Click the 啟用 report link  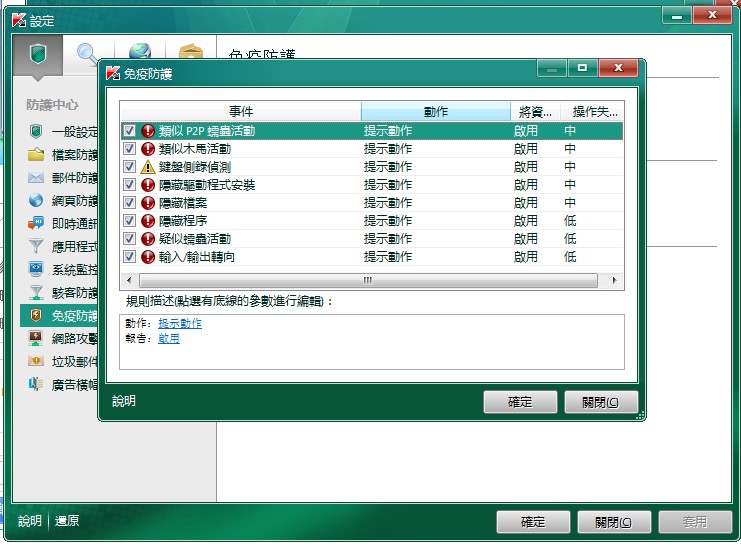point(169,339)
